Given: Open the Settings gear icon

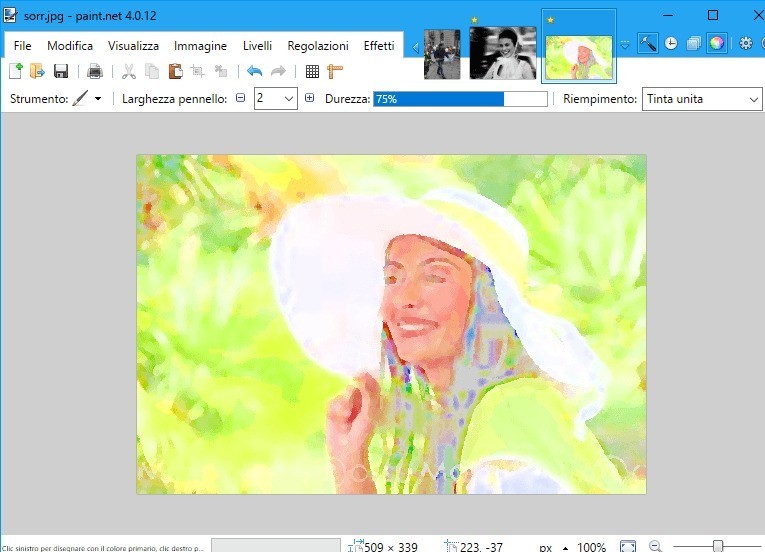Looking at the screenshot, I should tap(745, 43).
